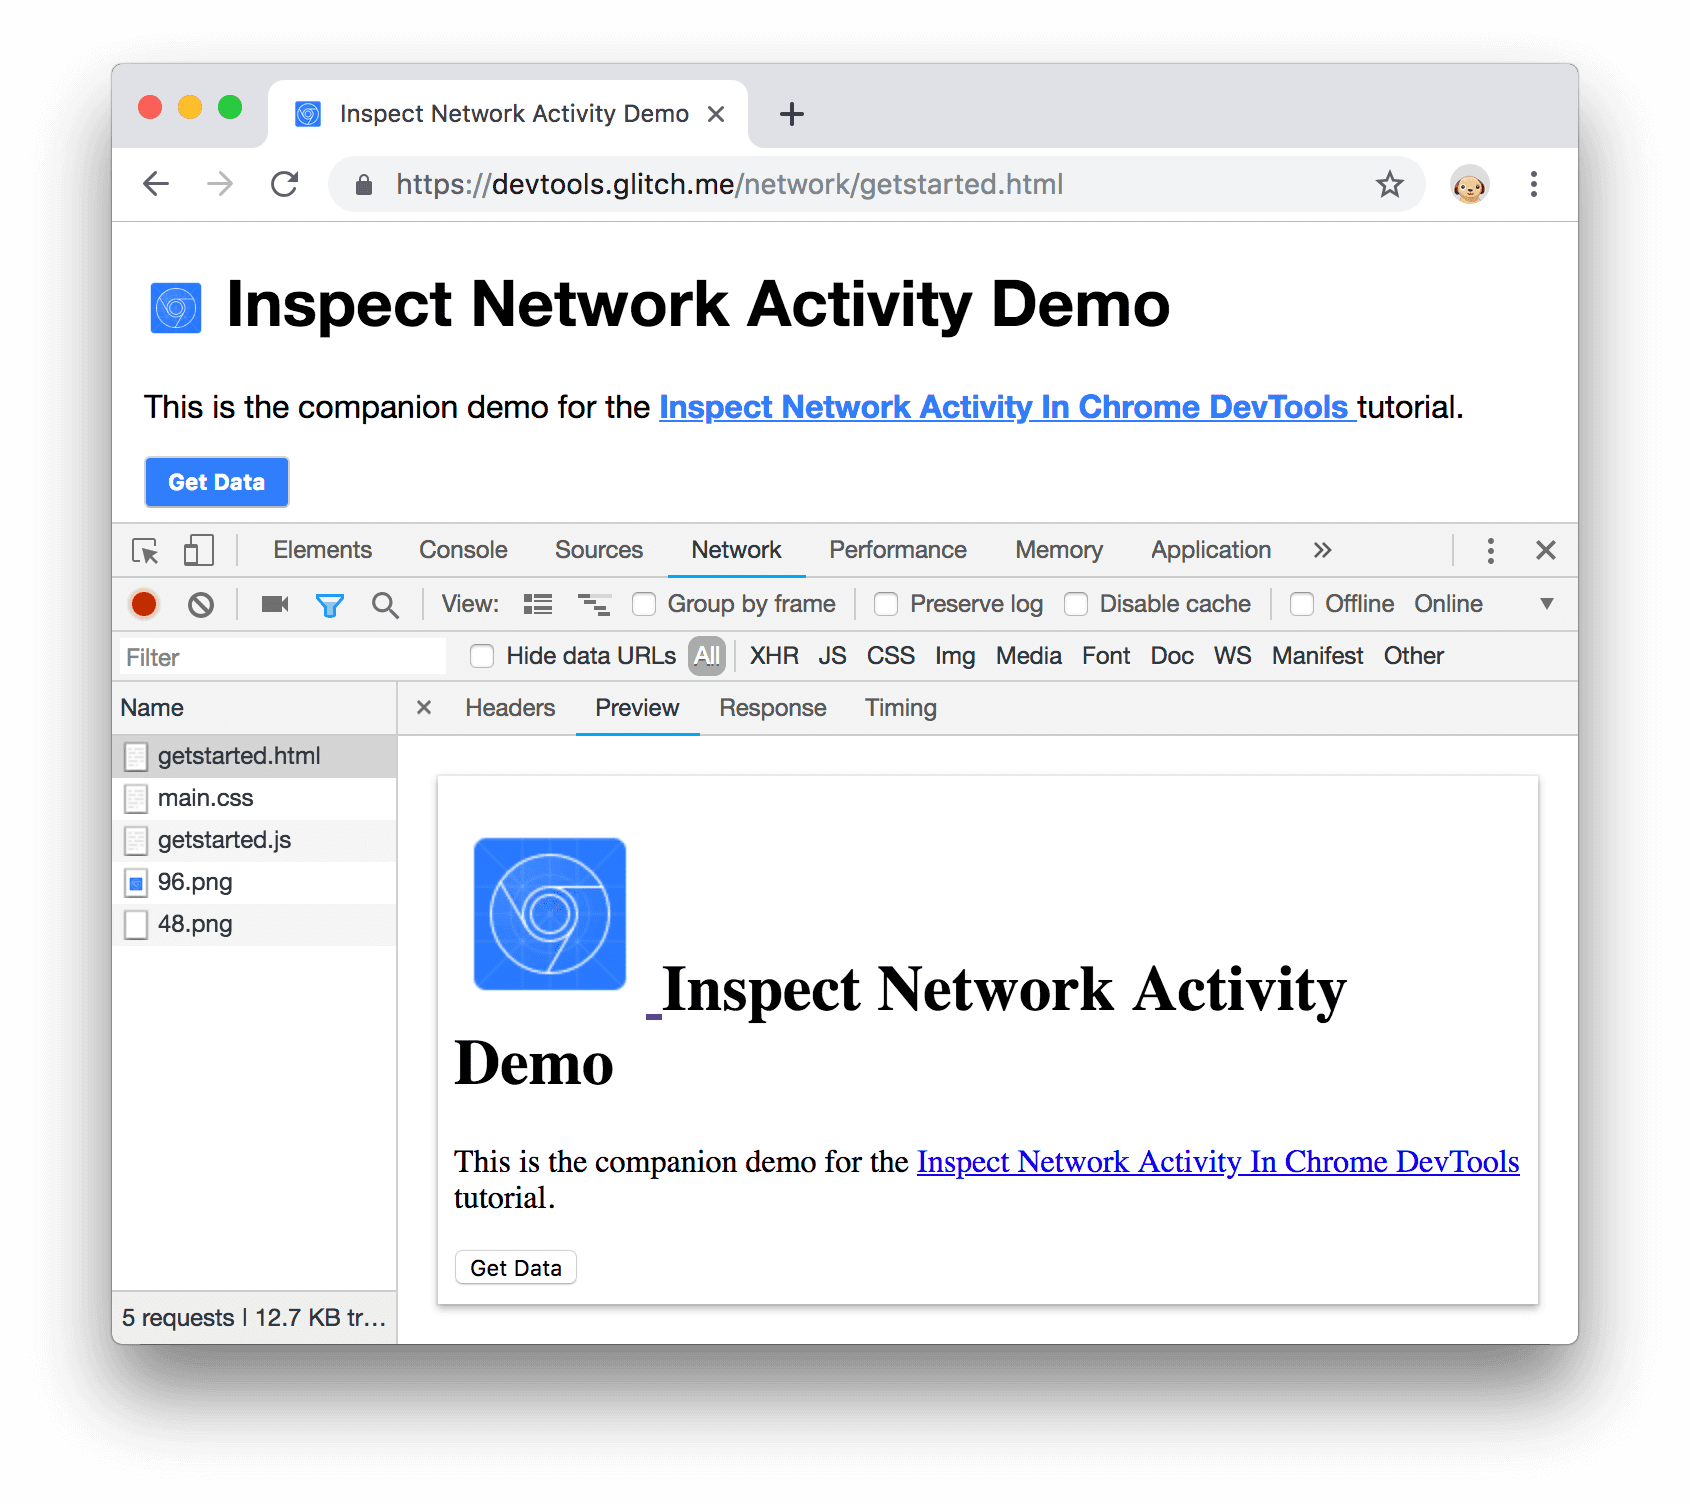Open the Memory panel
This screenshot has width=1690, height=1504.
click(x=1059, y=550)
